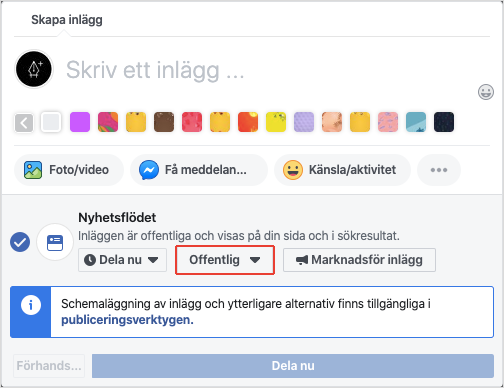Select the brown background swatch
This screenshot has height=388, width=504.
click(164, 122)
